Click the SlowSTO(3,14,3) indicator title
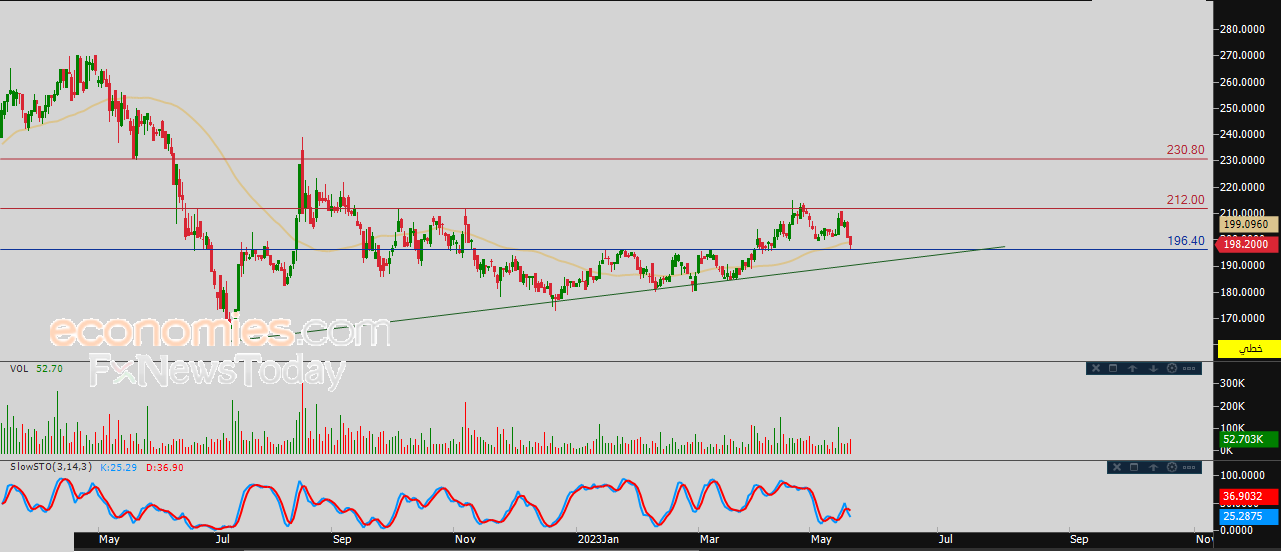 pos(51,467)
